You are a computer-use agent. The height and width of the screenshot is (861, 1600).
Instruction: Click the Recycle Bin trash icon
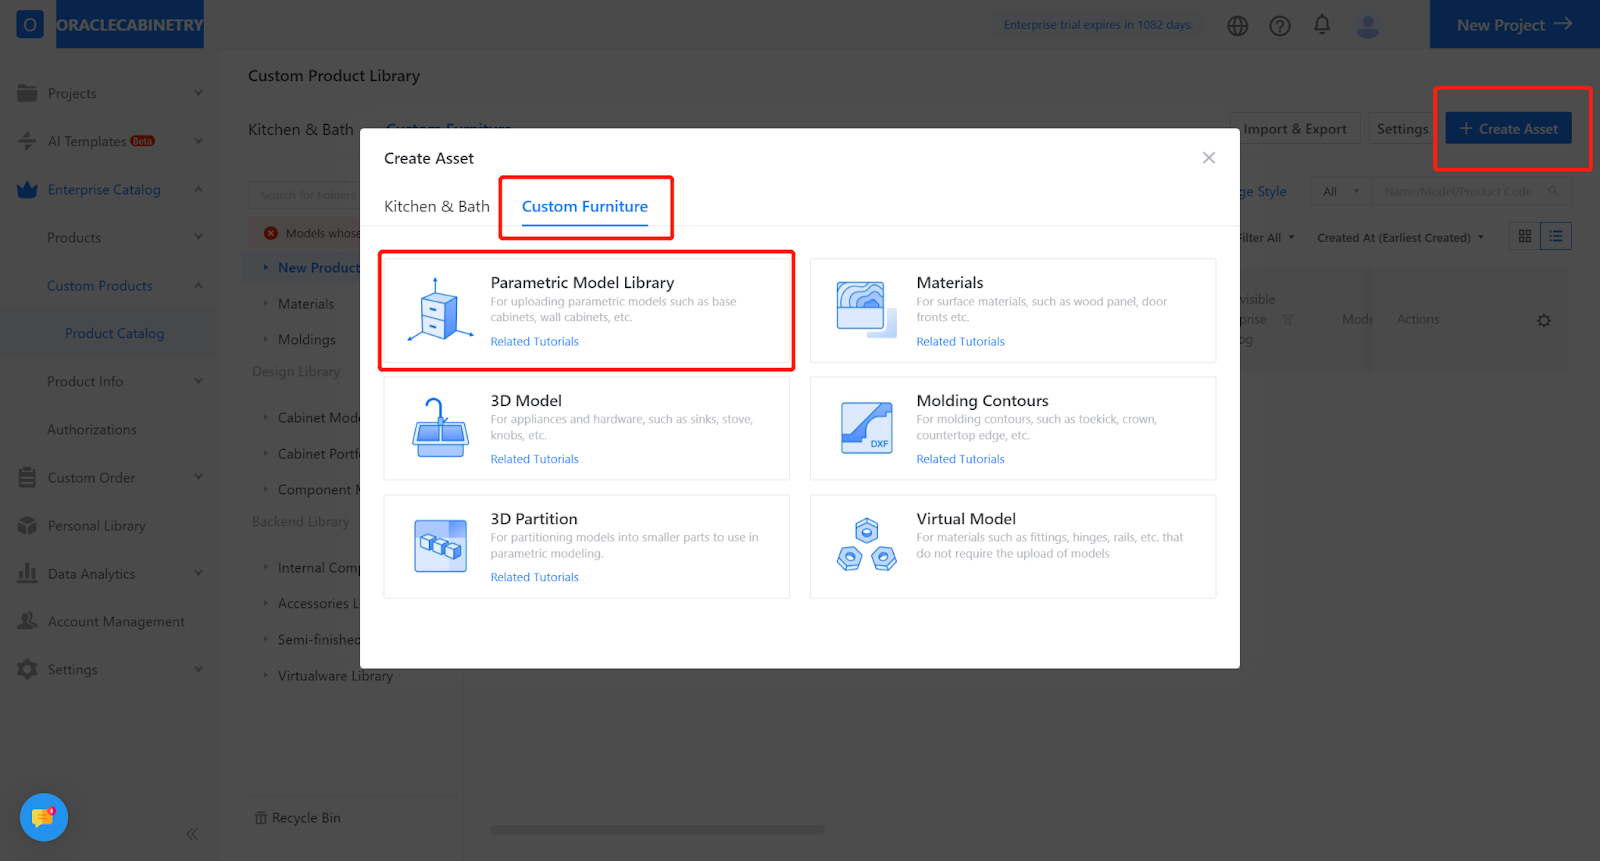pyautogui.click(x=260, y=818)
